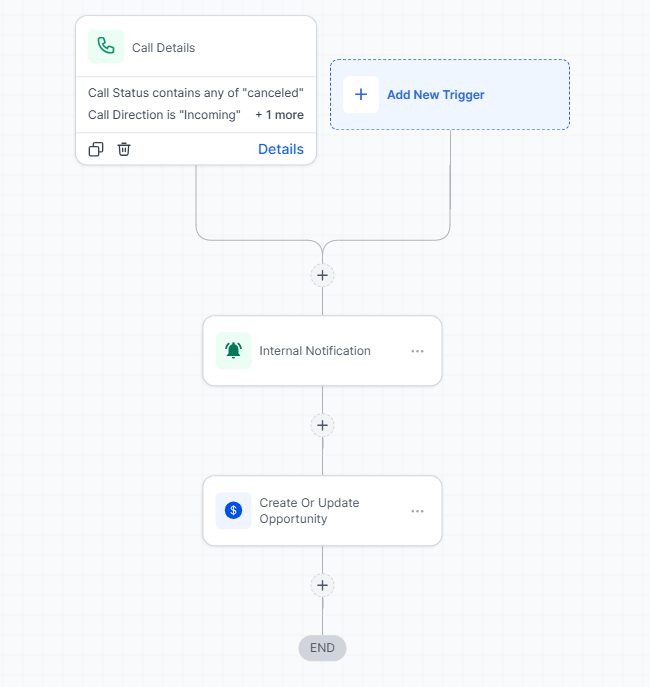Click the Internal Notification bell icon
650x687 pixels.
(234, 351)
